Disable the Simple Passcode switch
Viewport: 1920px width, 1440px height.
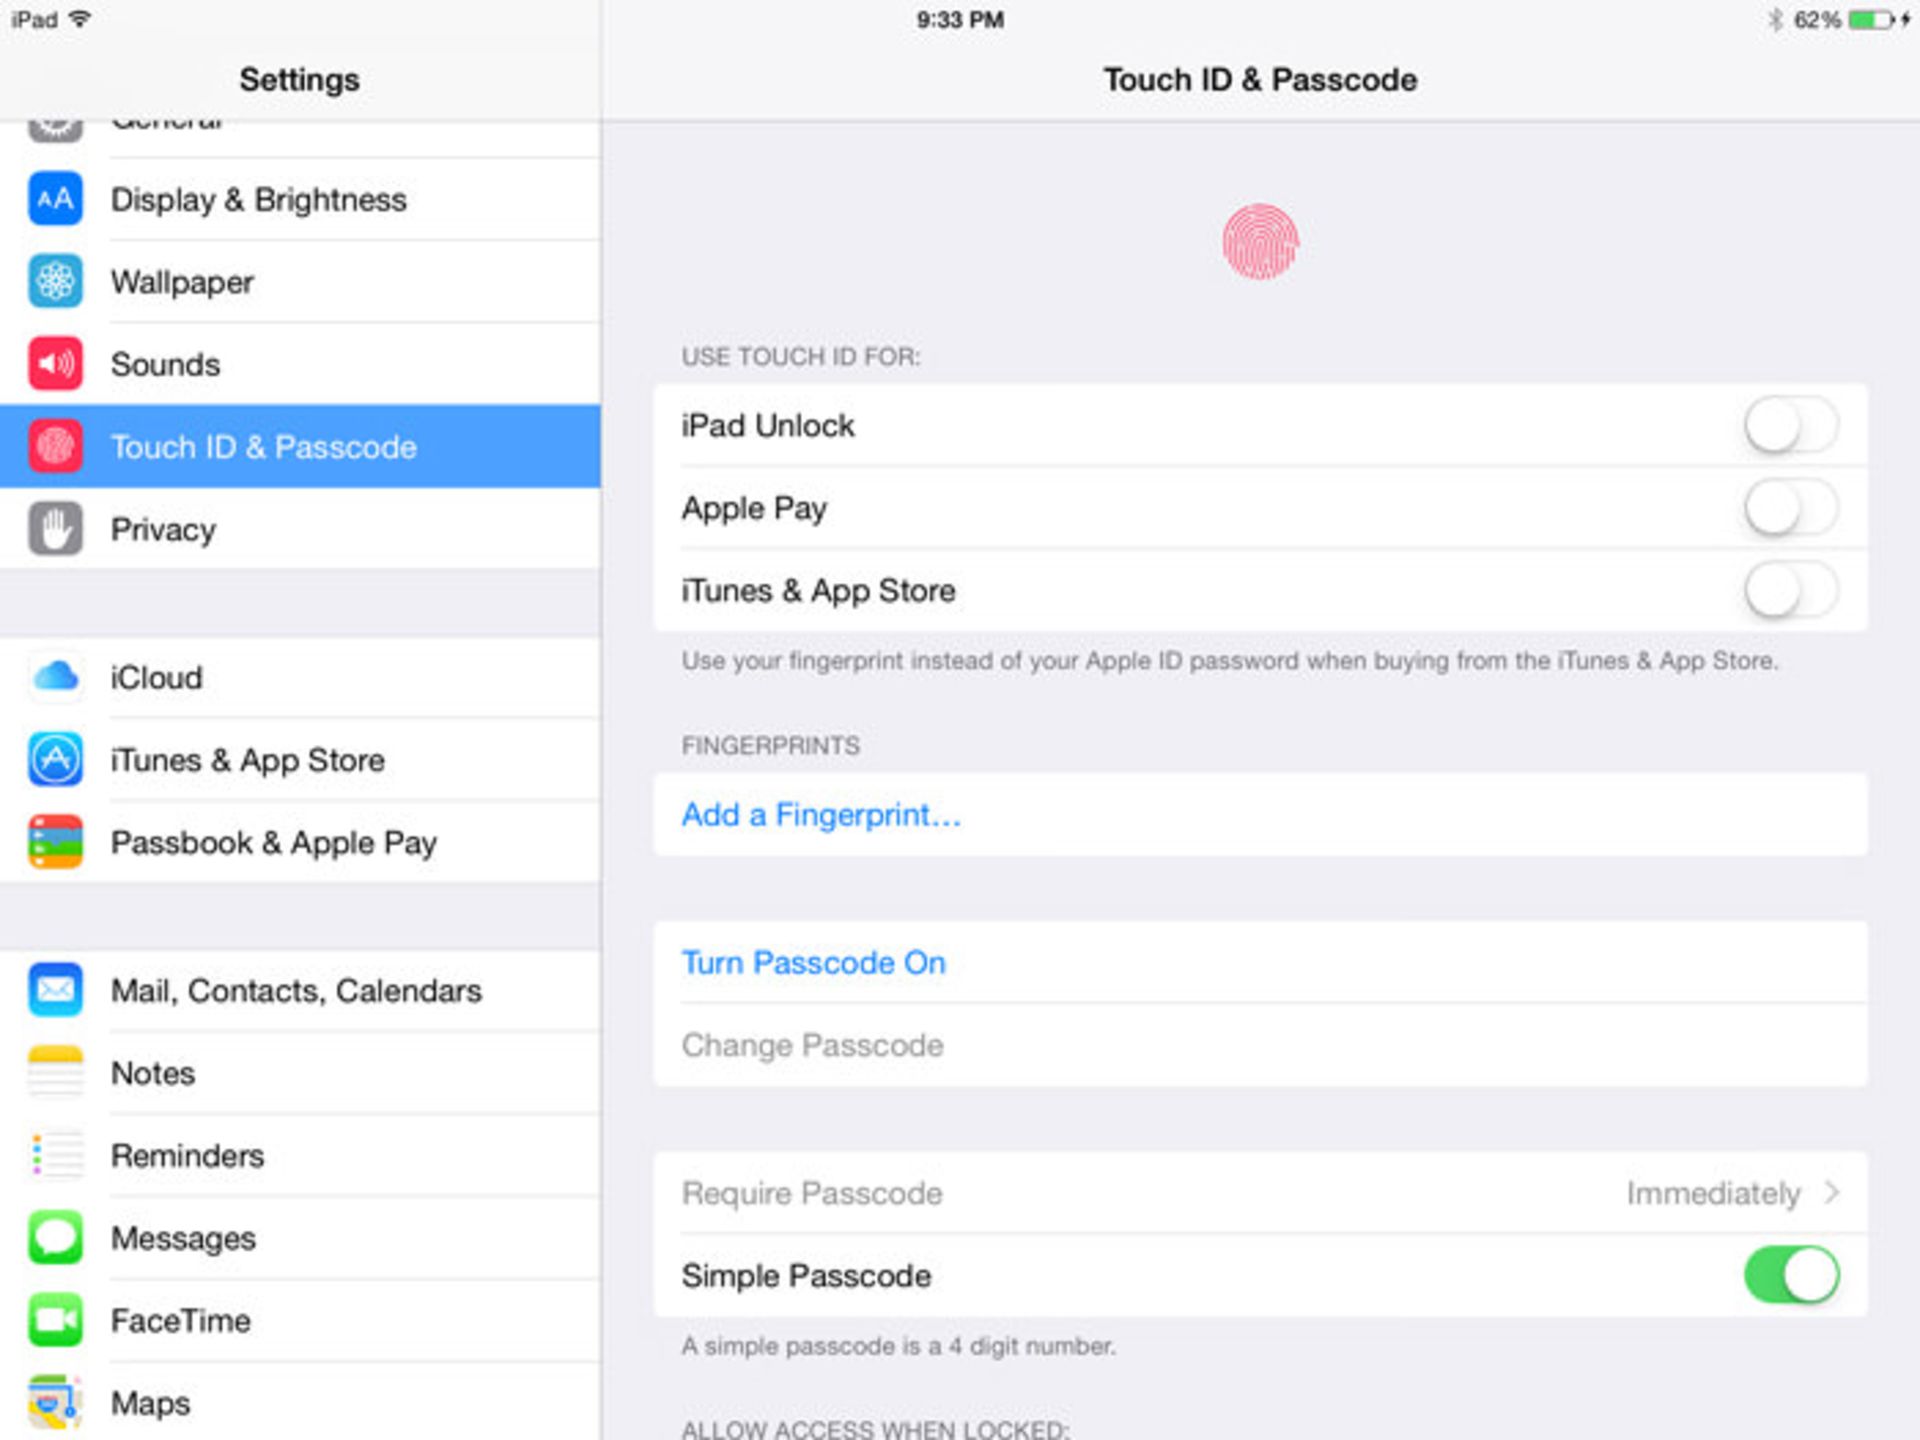(1790, 1275)
